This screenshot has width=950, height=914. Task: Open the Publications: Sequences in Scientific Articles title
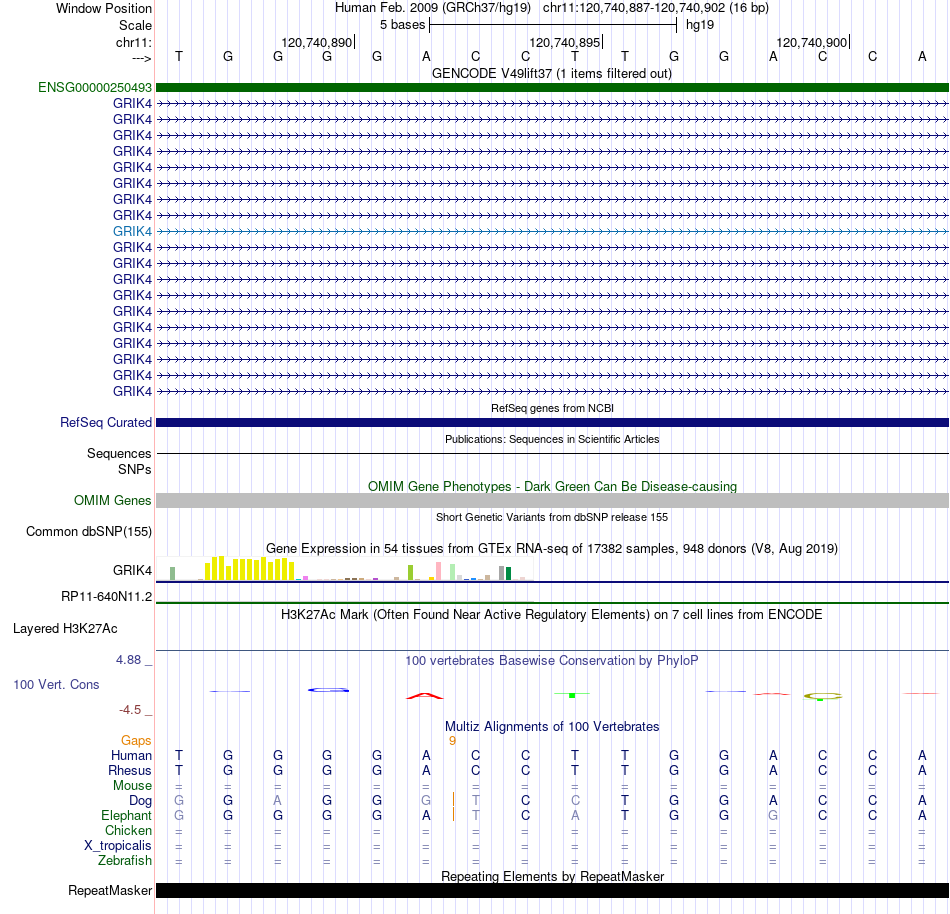(552, 439)
